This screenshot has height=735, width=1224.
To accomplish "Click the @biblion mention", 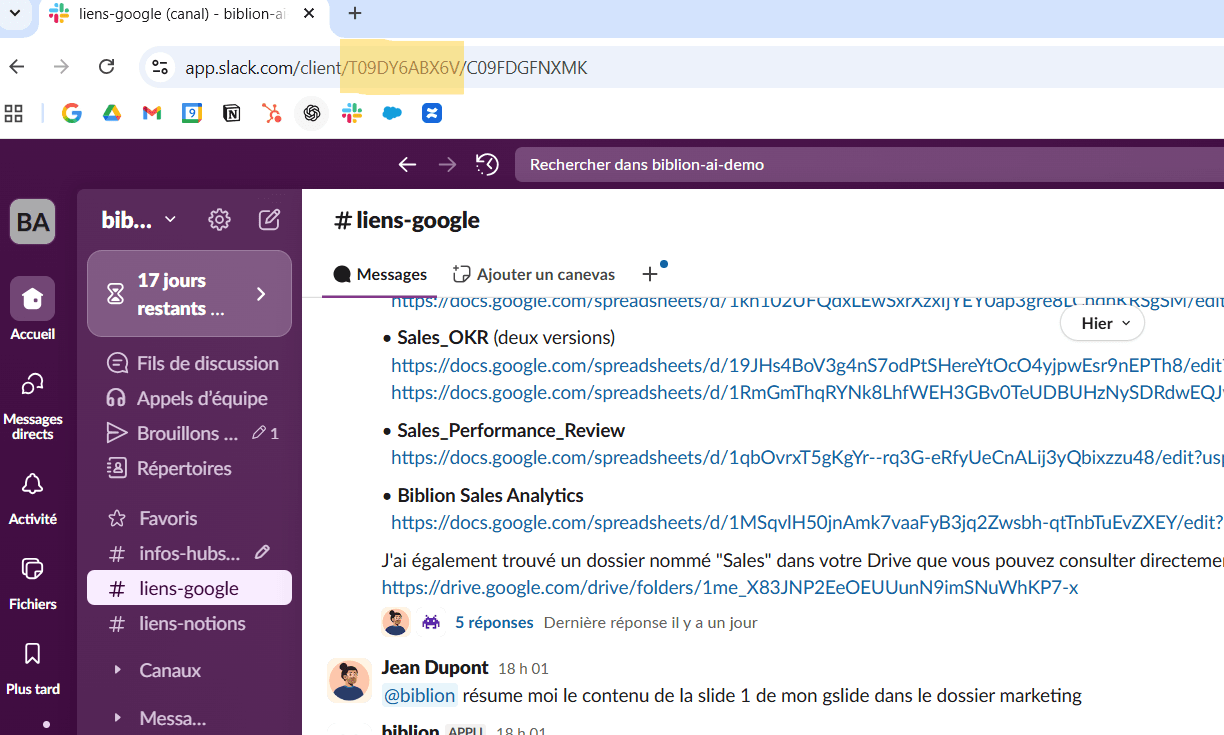I will [420, 695].
